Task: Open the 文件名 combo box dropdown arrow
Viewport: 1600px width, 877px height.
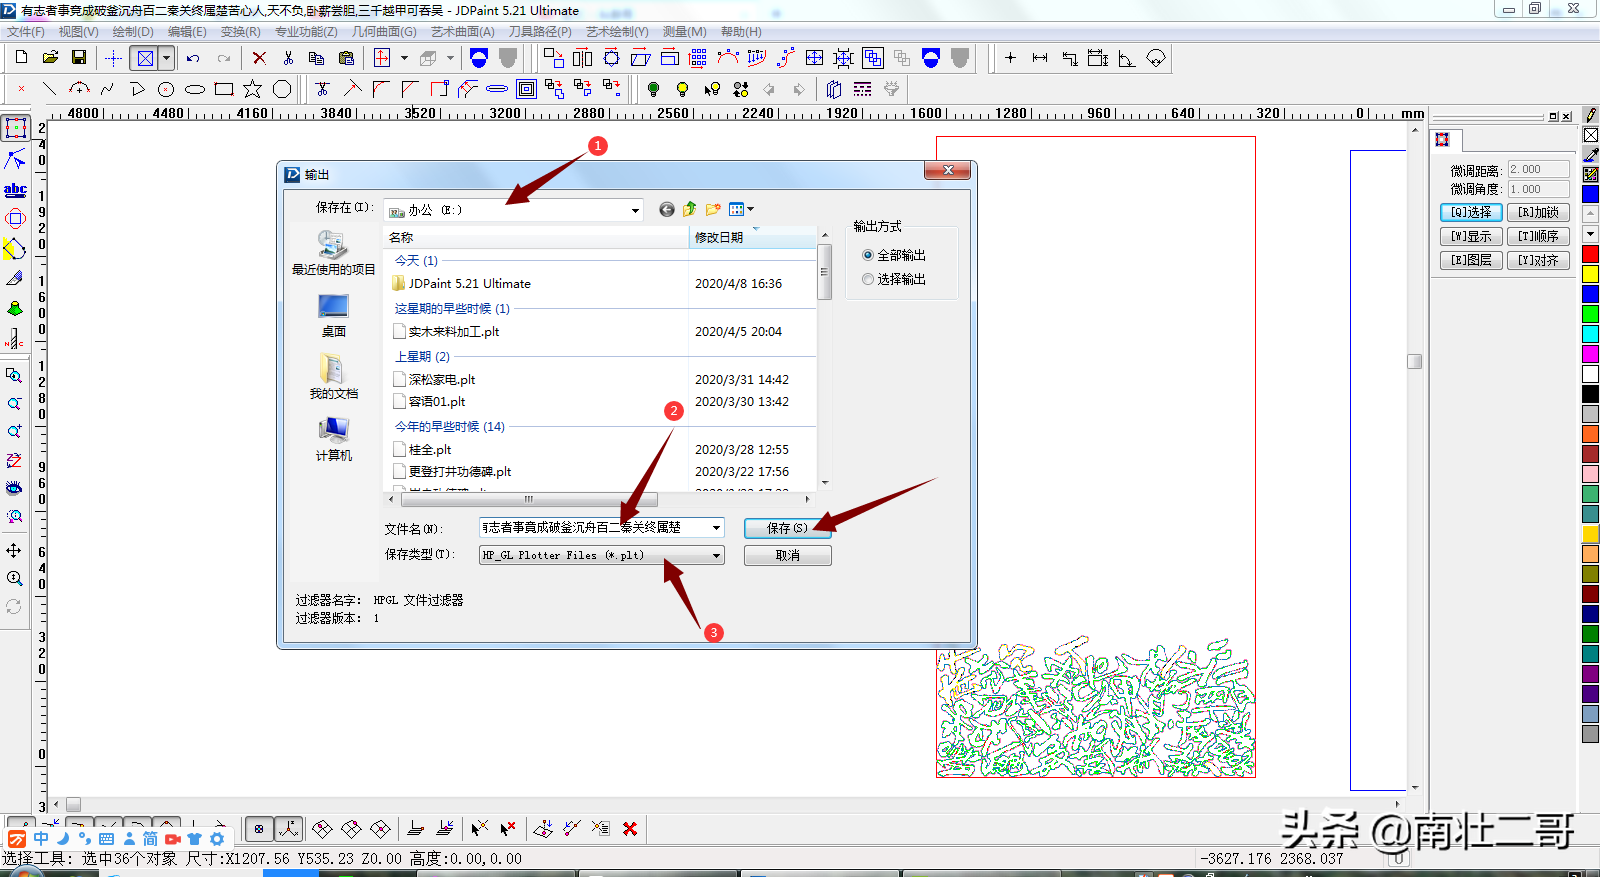Action: pyautogui.click(x=717, y=527)
